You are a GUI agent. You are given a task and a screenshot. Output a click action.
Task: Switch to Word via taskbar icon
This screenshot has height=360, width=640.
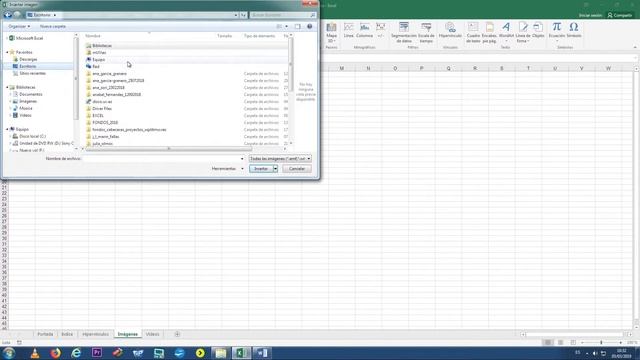click(x=262, y=353)
